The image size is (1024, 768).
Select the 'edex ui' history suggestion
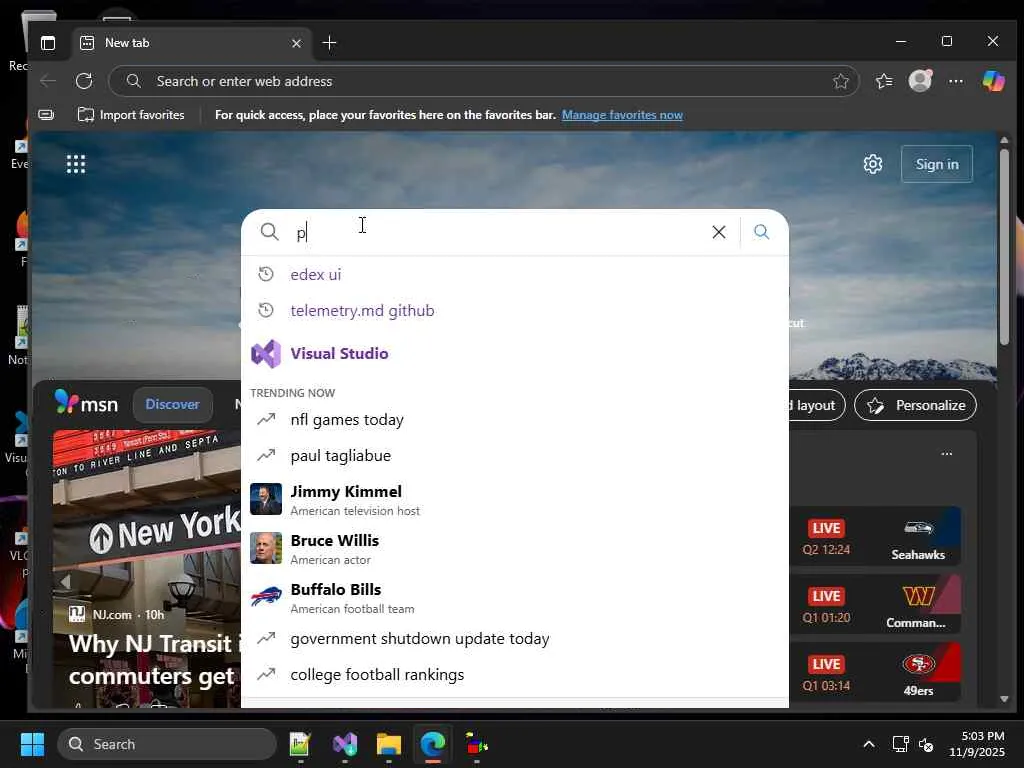click(x=515, y=274)
